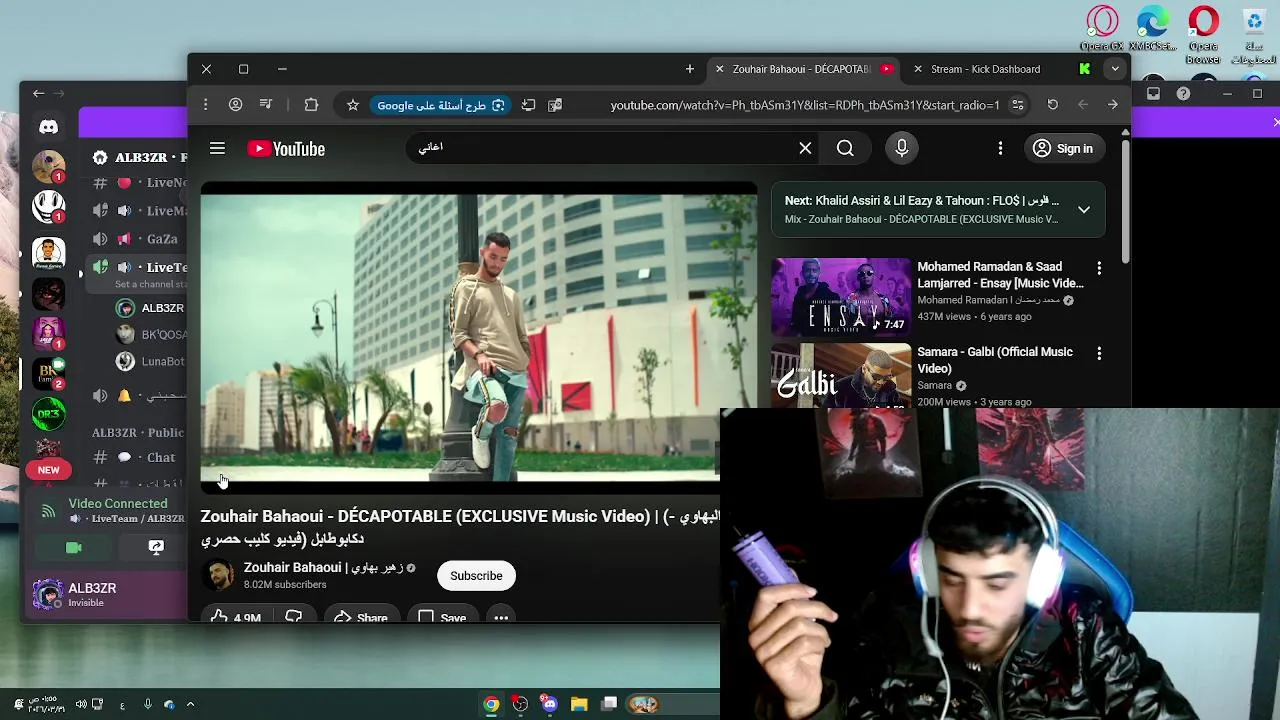Toggle Discord camera video button

pyautogui.click(x=73, y=547)
